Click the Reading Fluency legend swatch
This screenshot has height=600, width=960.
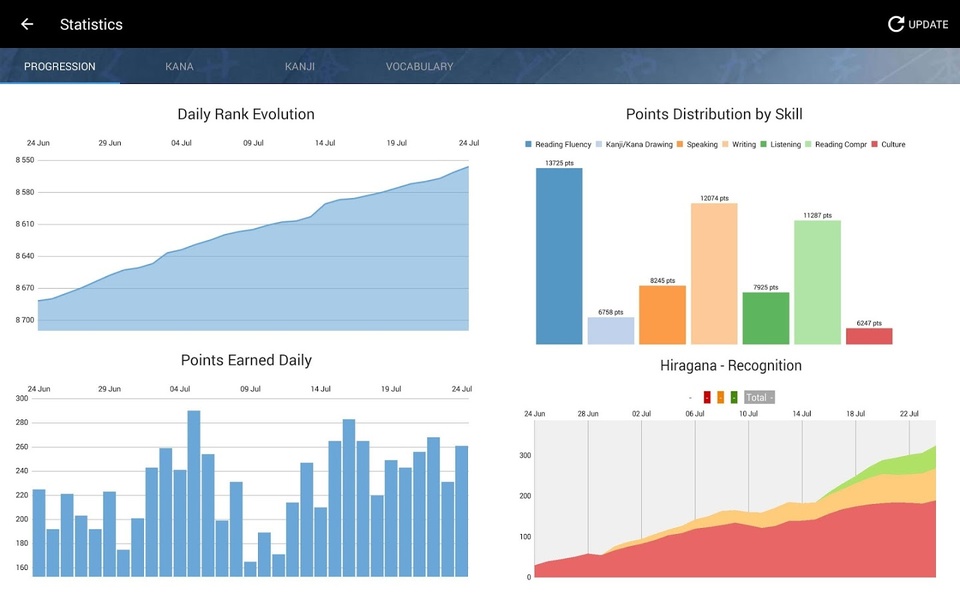coord(528,144)
